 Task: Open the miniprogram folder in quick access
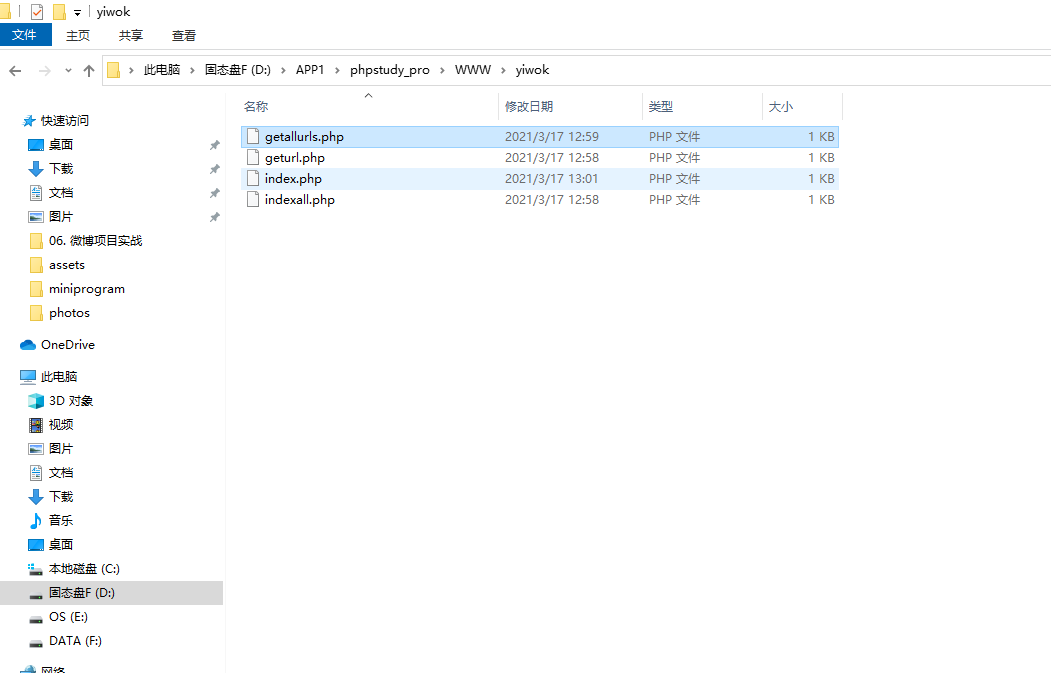coord(86,289)
